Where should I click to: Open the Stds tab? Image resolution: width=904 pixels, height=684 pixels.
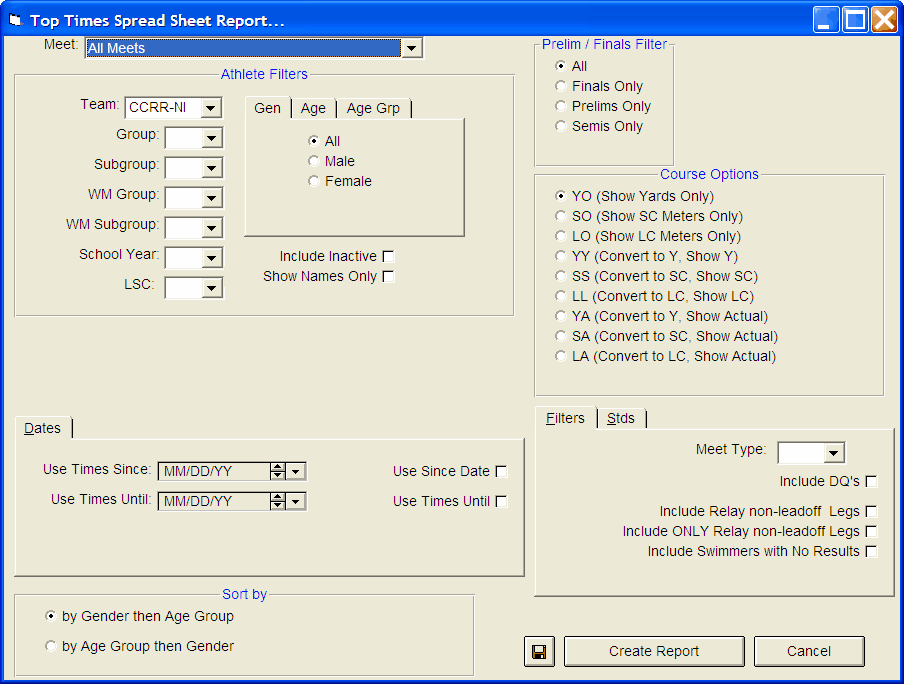click(621, 419)
